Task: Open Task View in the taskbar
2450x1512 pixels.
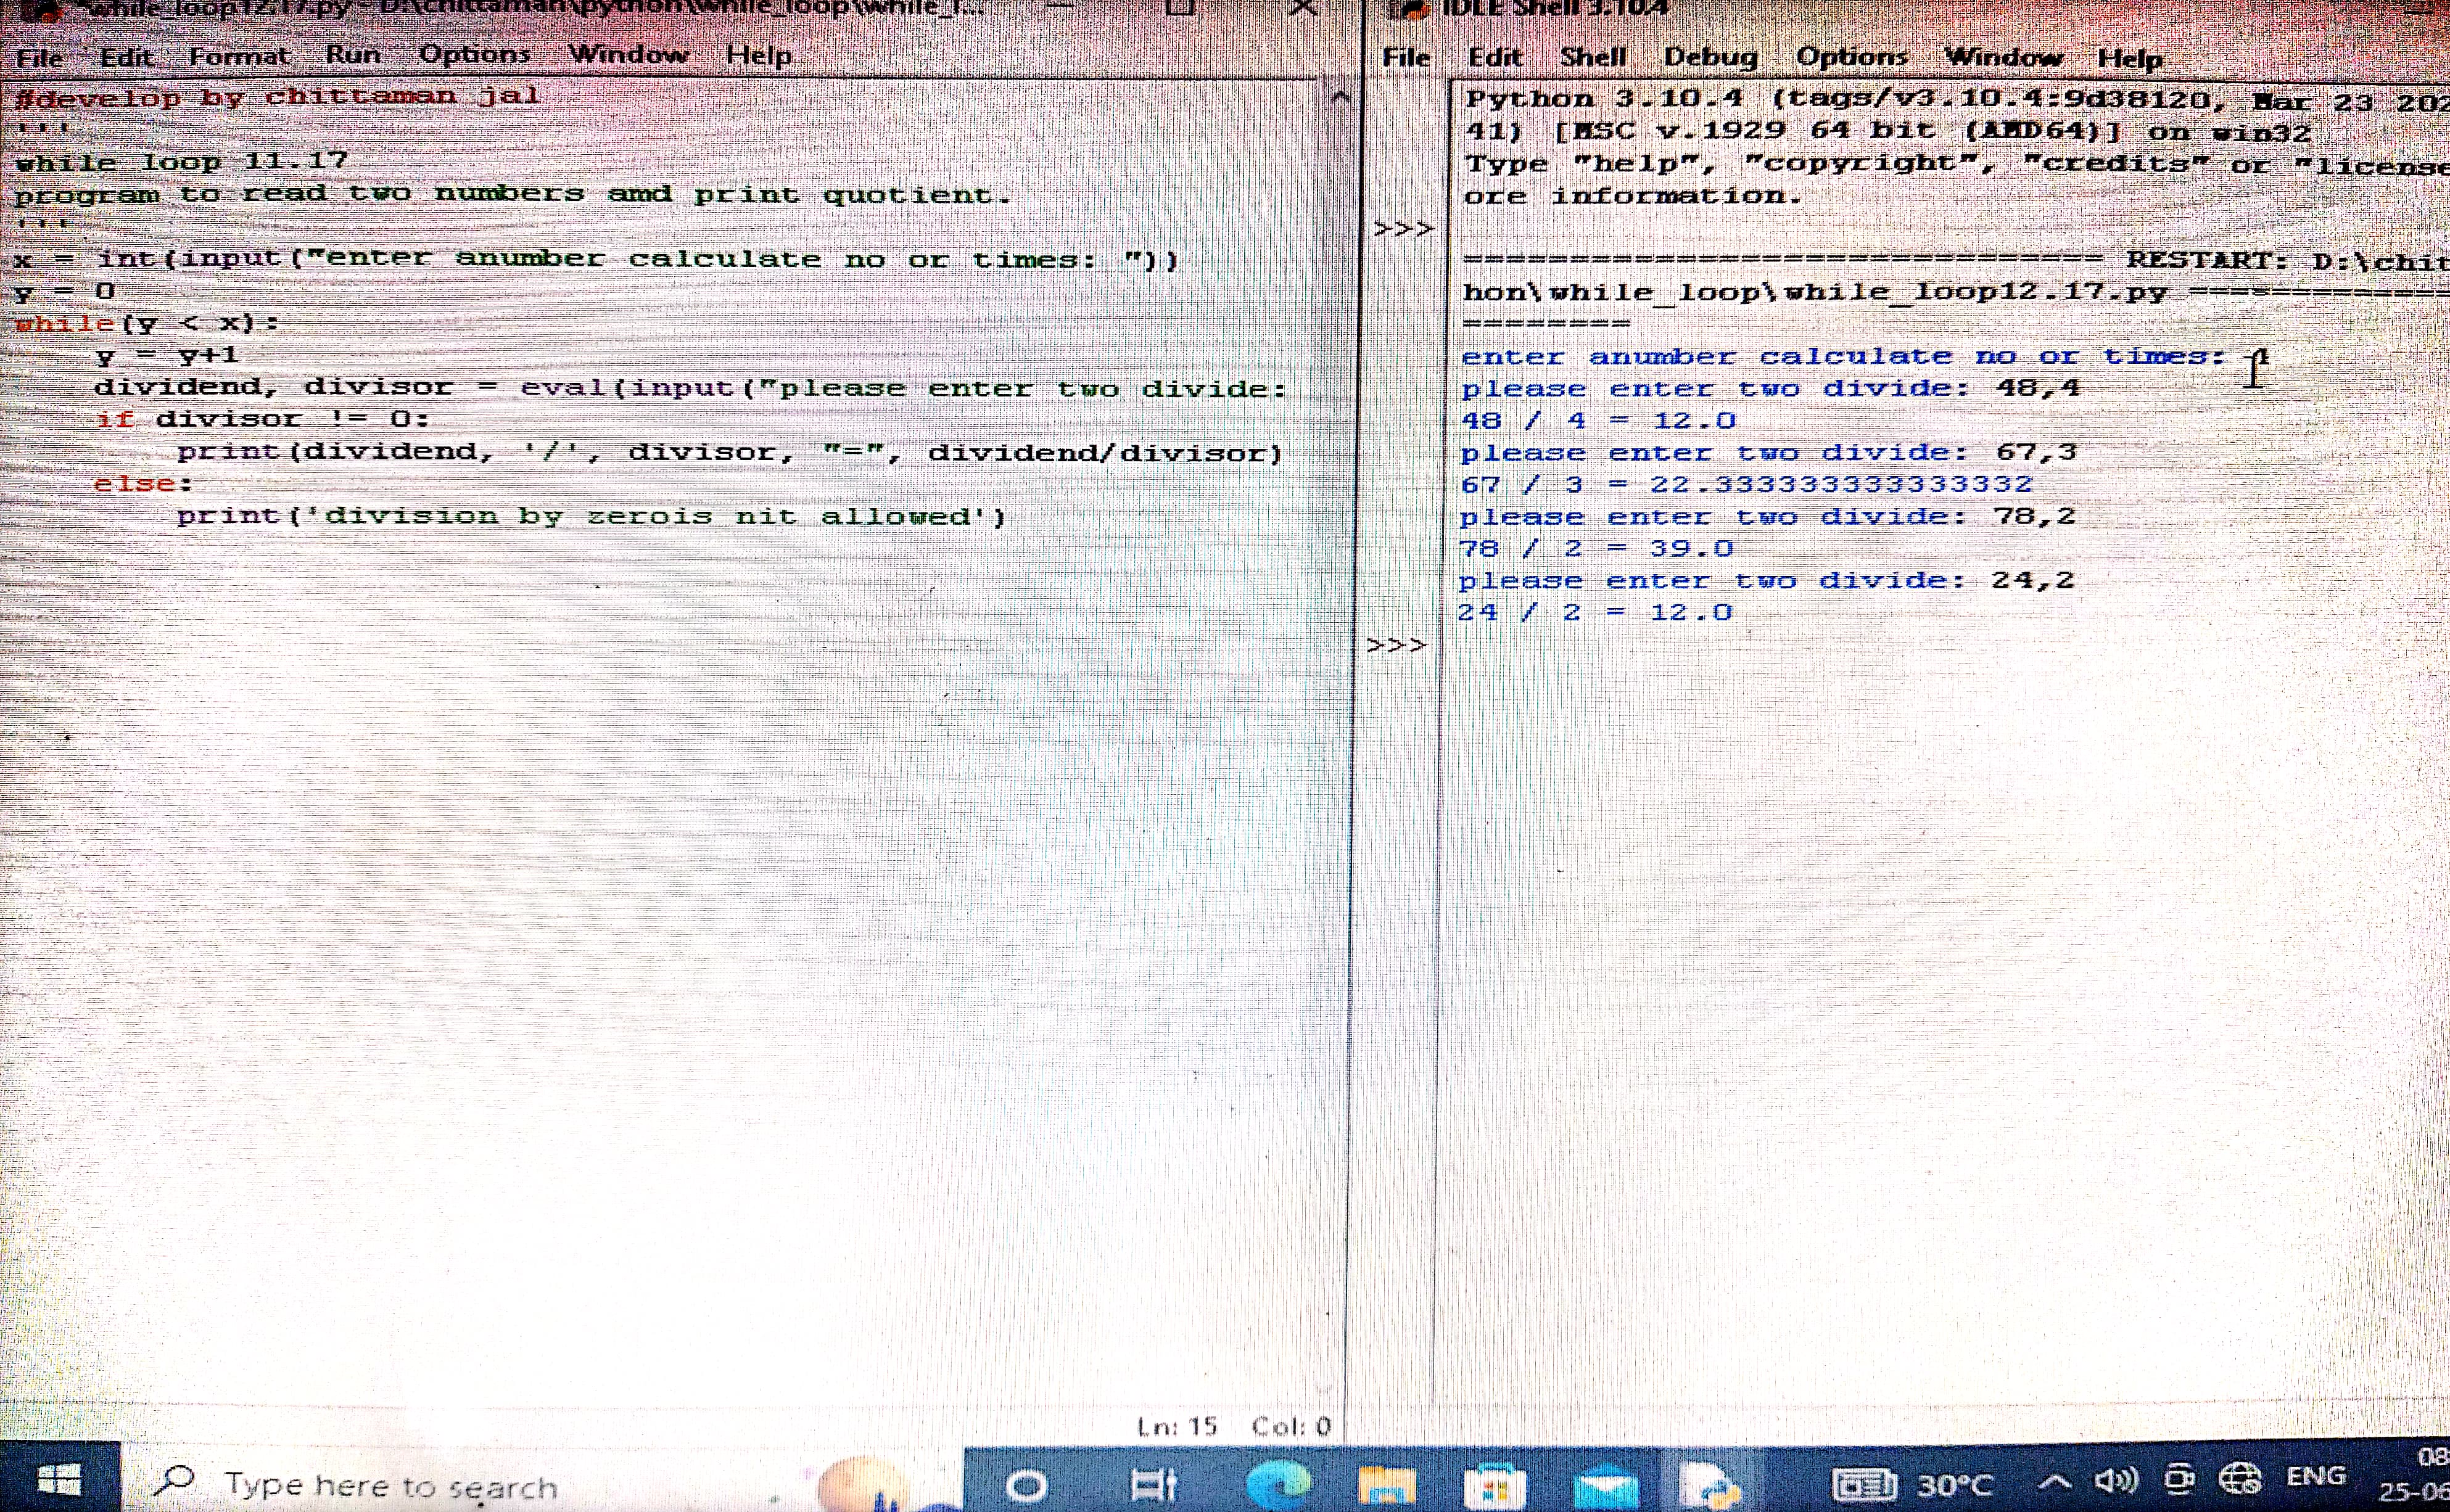Action: [x=1154, y=1485]
